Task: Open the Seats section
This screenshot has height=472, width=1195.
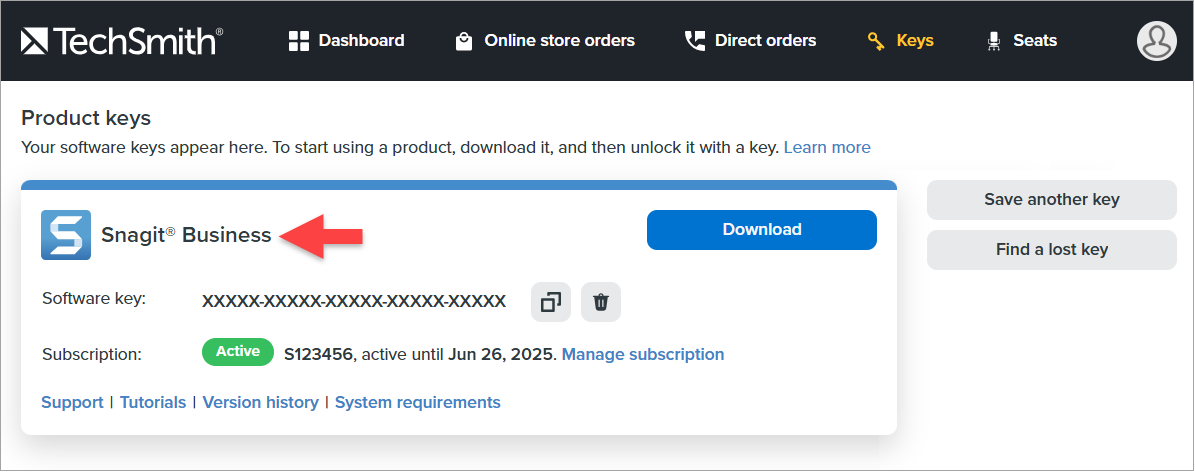Action: (1021, 41)
